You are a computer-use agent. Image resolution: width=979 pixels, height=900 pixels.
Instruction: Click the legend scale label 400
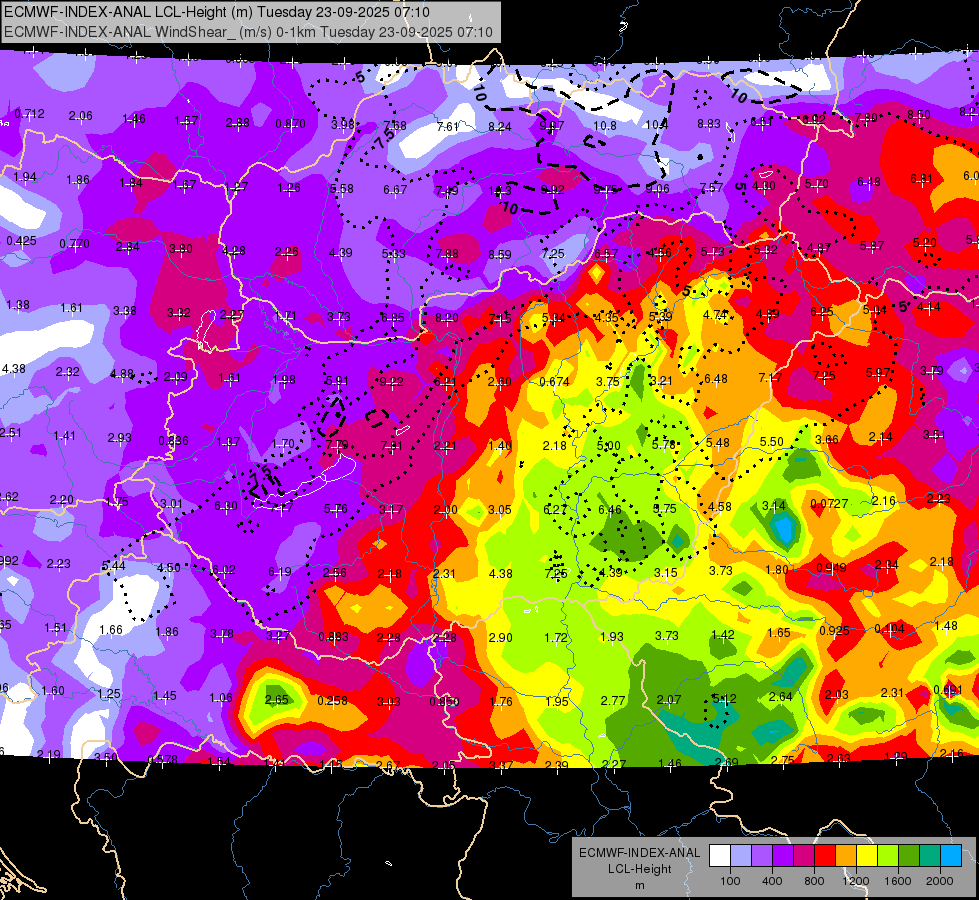pos(772,881)
